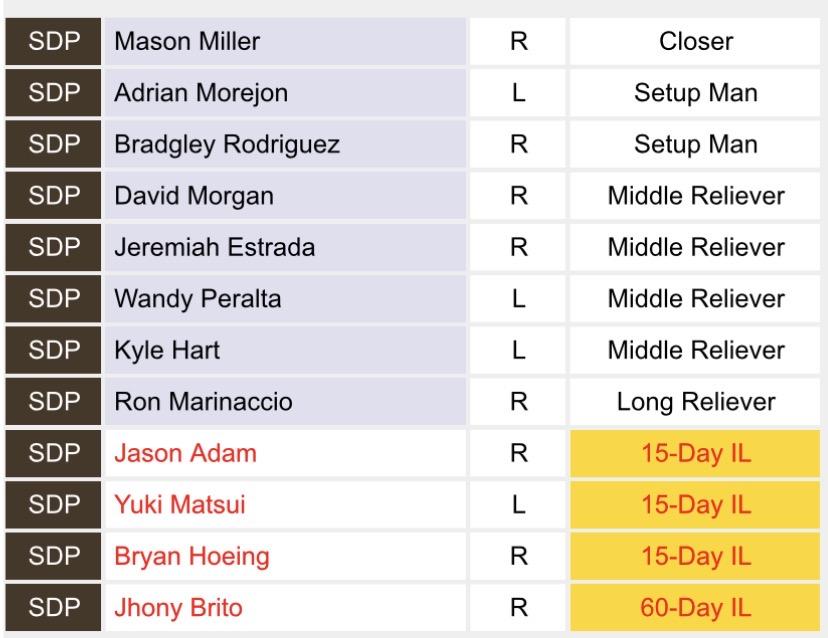Open injured pitcher Jason Adam's page
The width and height of the screenshot is (828, 638).
[x=185, y=453]
